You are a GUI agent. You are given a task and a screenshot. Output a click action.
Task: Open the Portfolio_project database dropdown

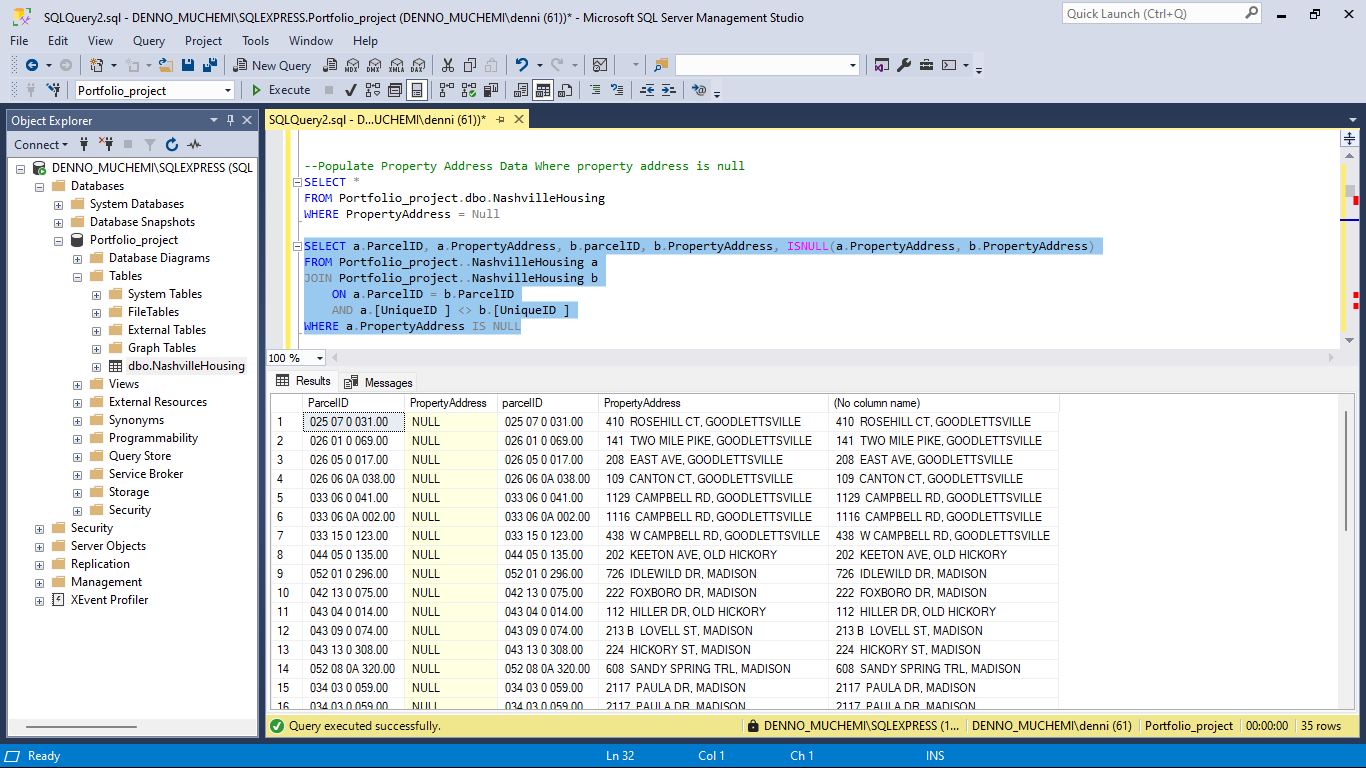point(228,90)
